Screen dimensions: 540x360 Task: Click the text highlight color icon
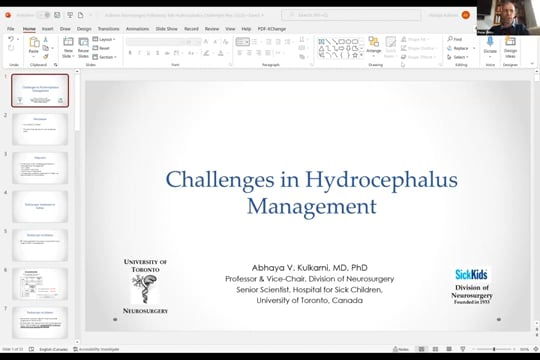(206, 53)
